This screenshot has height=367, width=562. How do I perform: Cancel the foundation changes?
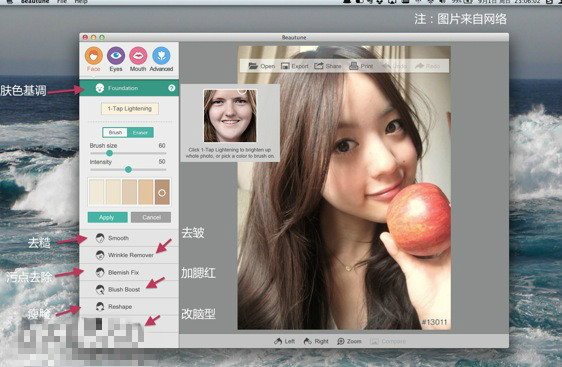pos(151,218)
